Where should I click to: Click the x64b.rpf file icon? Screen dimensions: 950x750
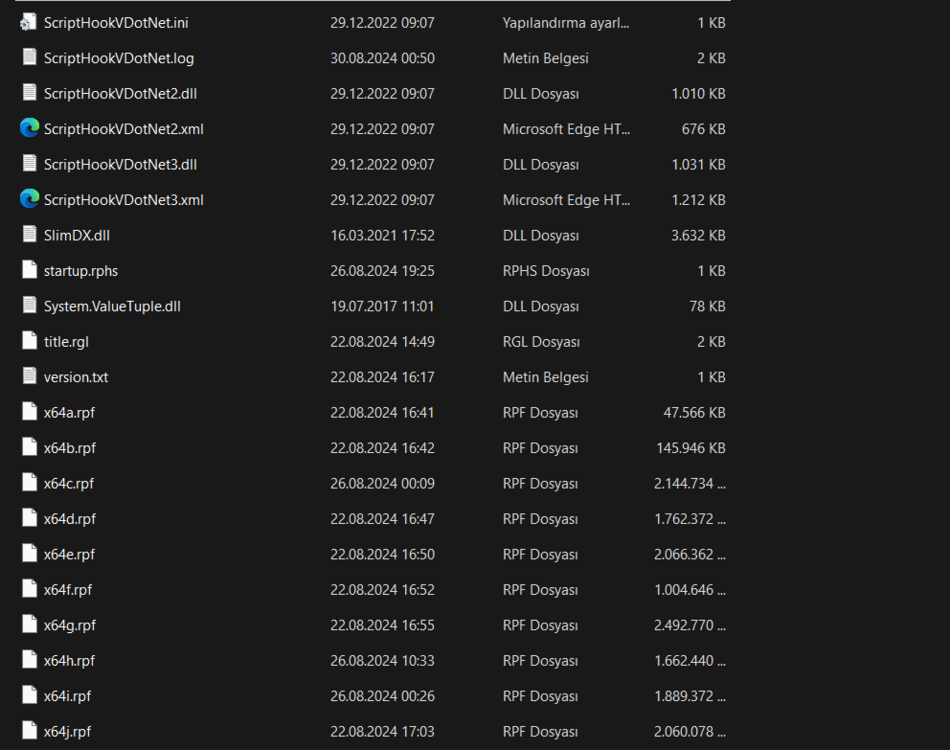[x=29, y=447]
